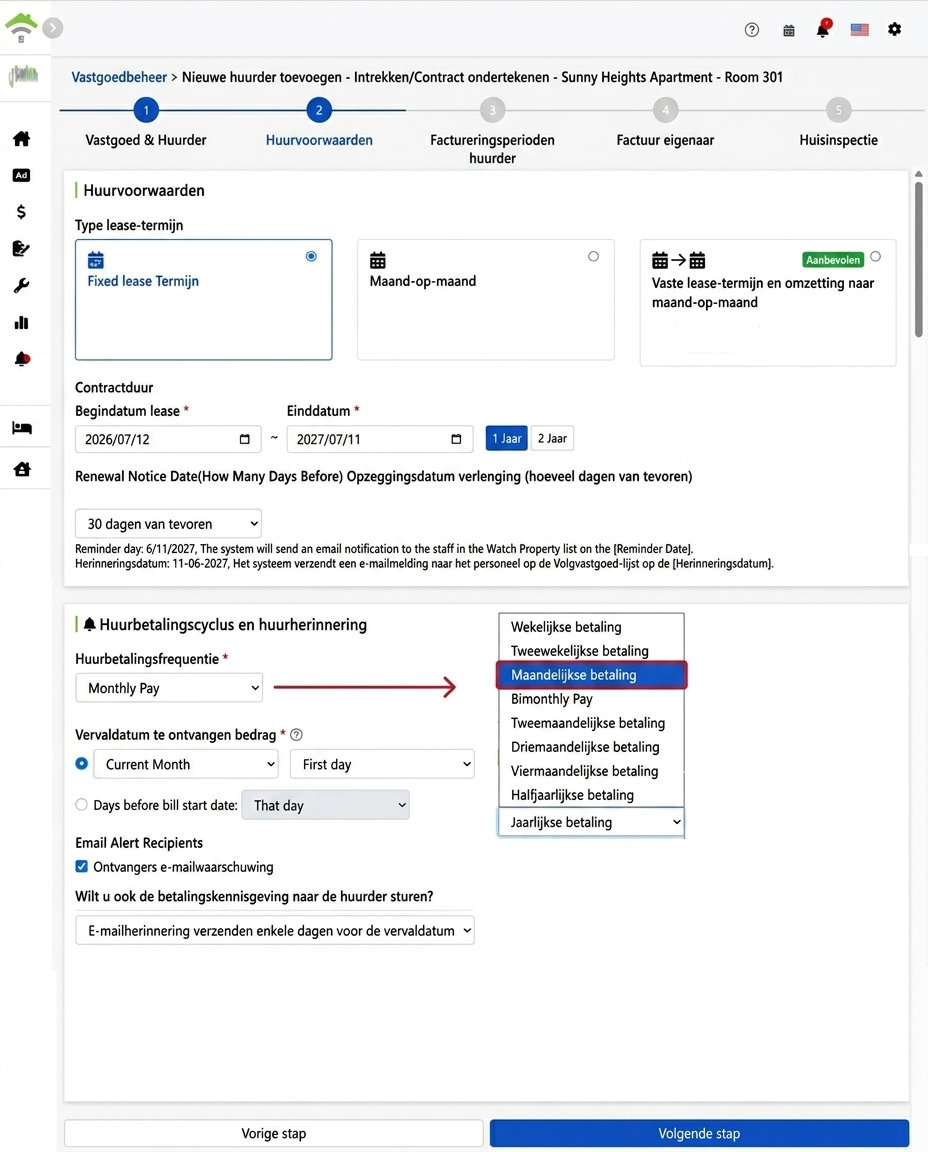This screenshot has height=1152, width=928.
Task: Click the page vertical scrollbar thumb
Action: (918, 259)
